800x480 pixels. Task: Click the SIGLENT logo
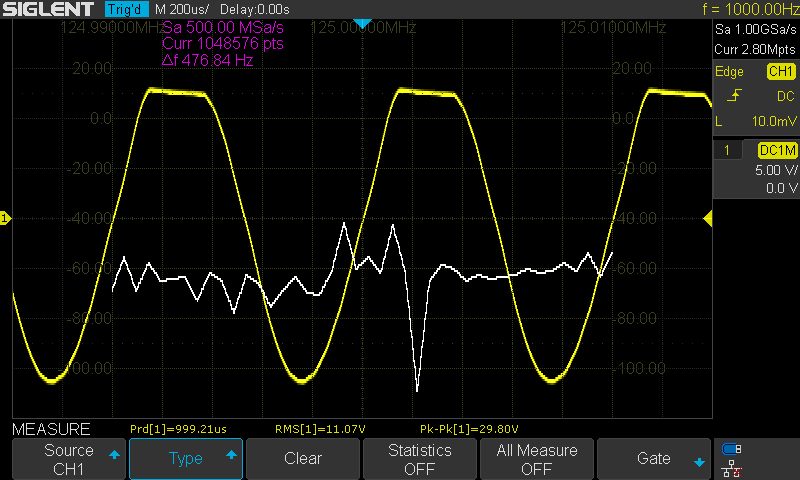(49, 10)
